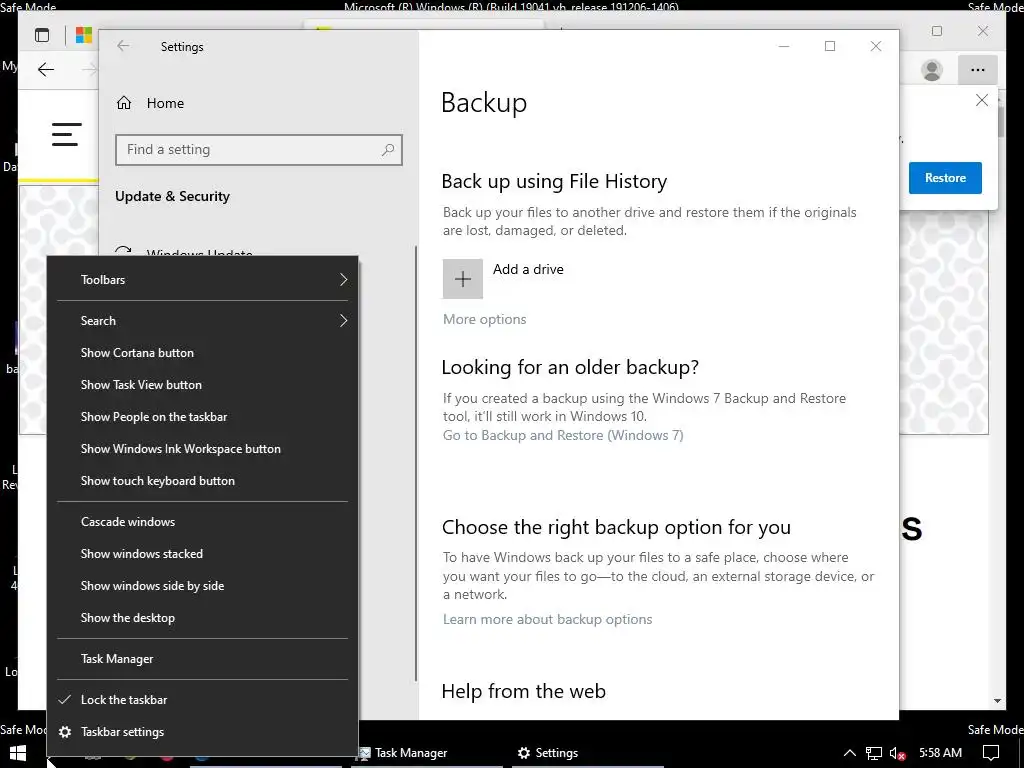Click the blue Restore button

tap(945, 178)
